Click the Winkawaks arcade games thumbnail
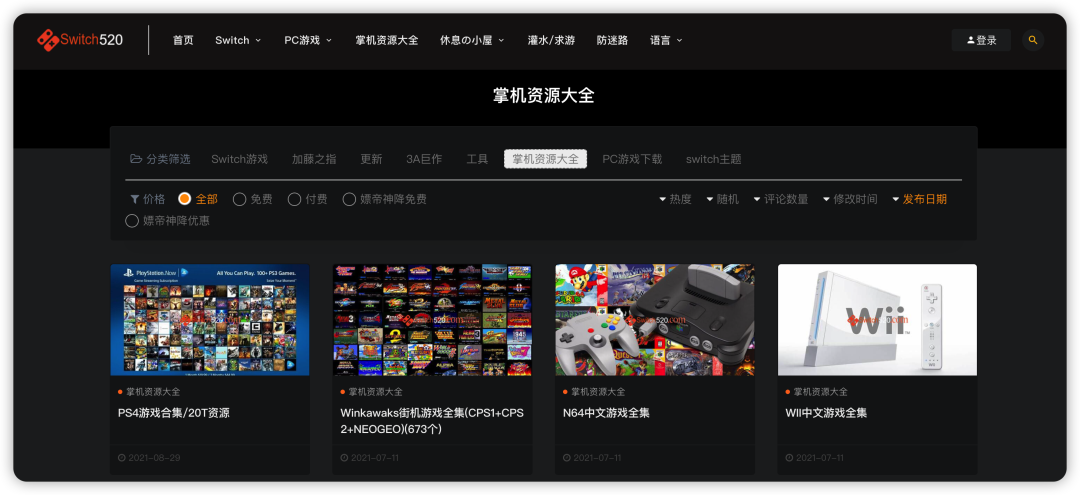The height and width of the screenshot is (495, 1080). tap(432, 319)
